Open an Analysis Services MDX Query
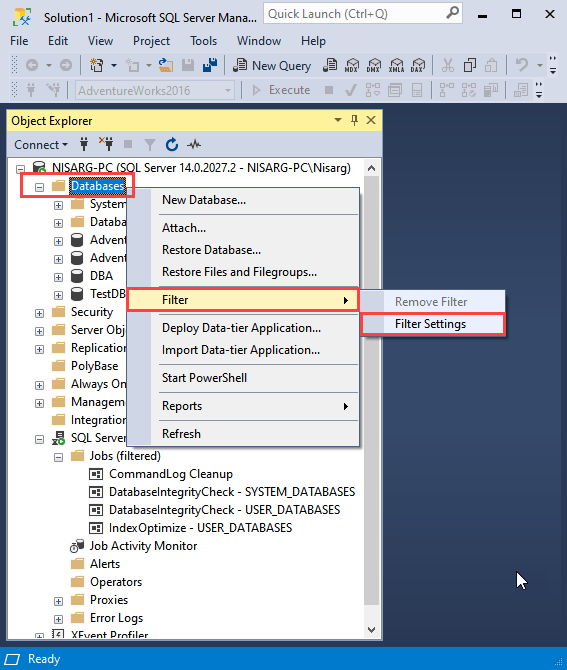The image size is (567, 670). pyautogui.click(x=352, y=65)
